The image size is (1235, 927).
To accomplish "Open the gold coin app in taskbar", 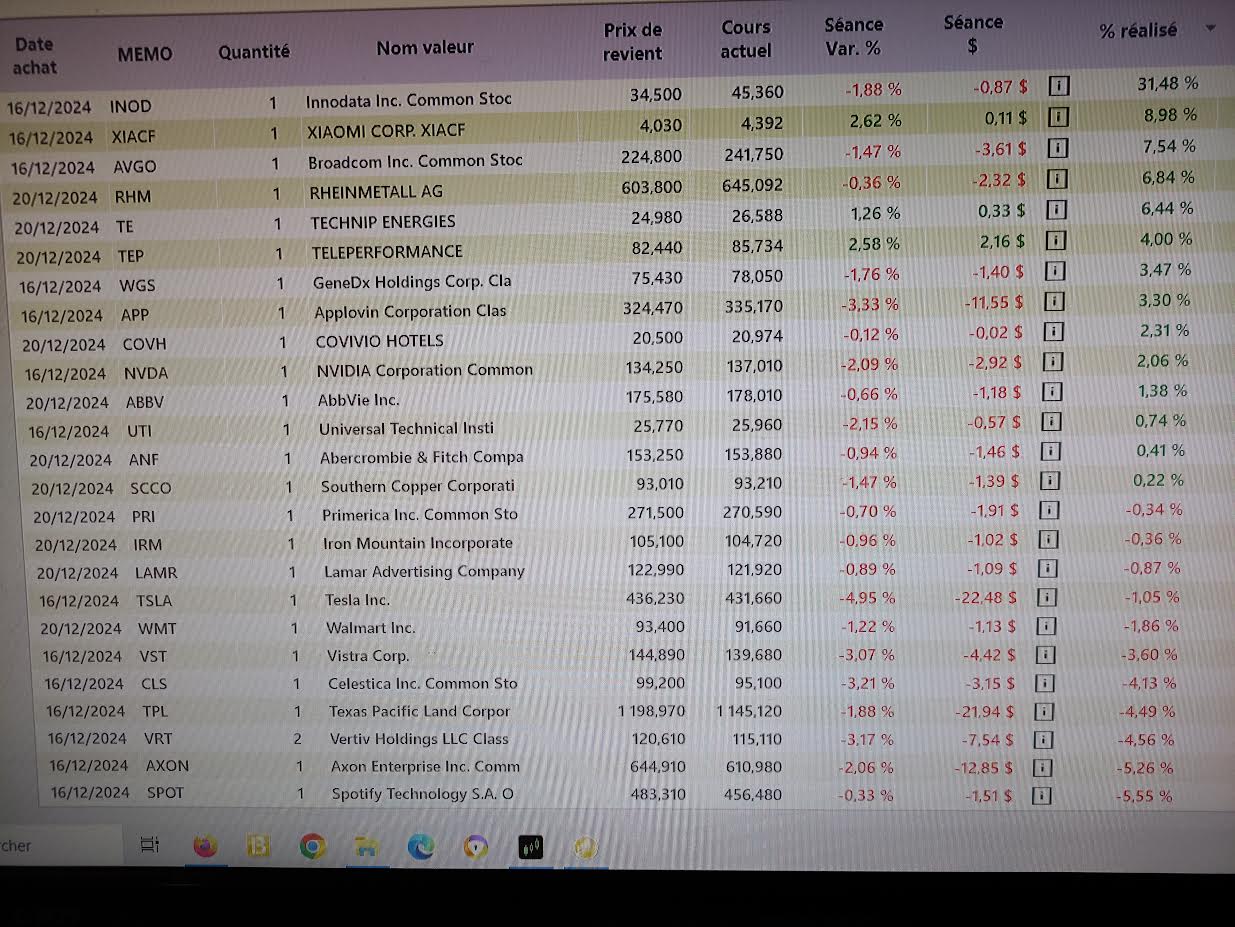I will [x=585, y=848].
